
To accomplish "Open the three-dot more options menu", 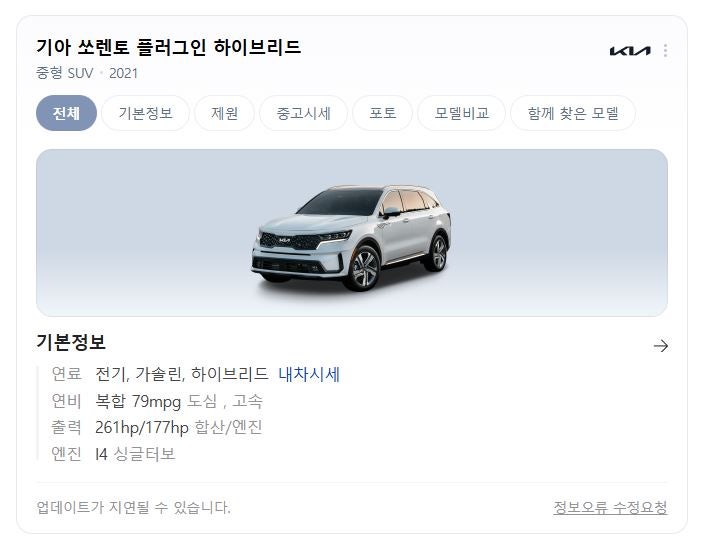I will pyautogui.click(x=665, y=50).
